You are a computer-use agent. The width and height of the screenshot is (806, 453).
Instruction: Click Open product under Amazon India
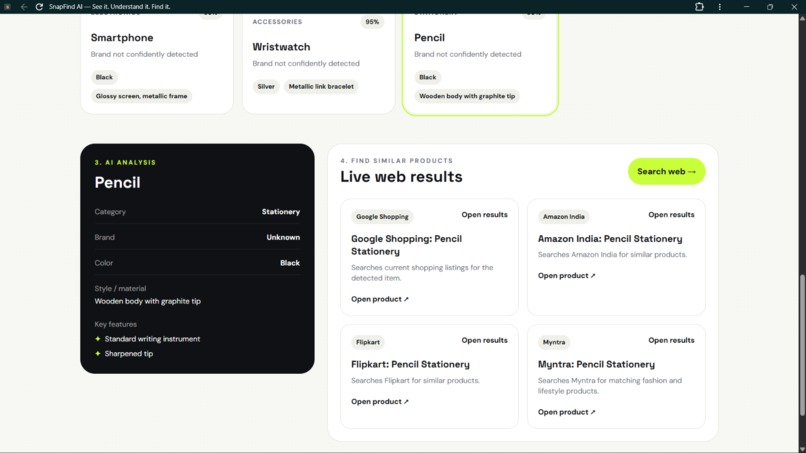(x=566, y=276)
